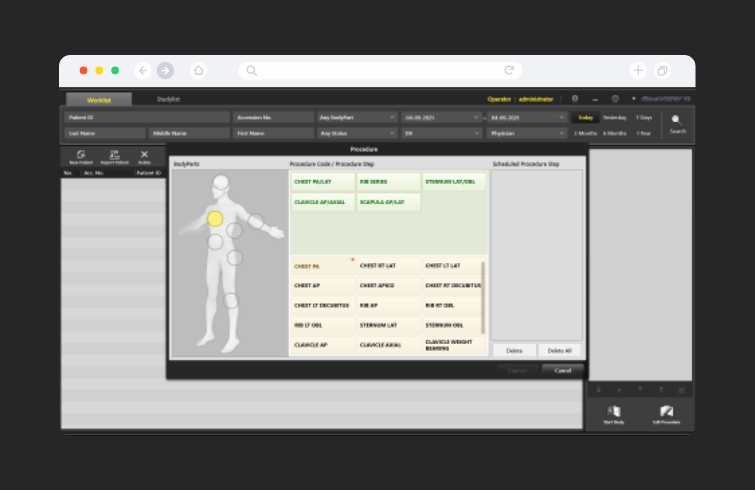
Task: Open the end date dropdown
Action: 527,117
